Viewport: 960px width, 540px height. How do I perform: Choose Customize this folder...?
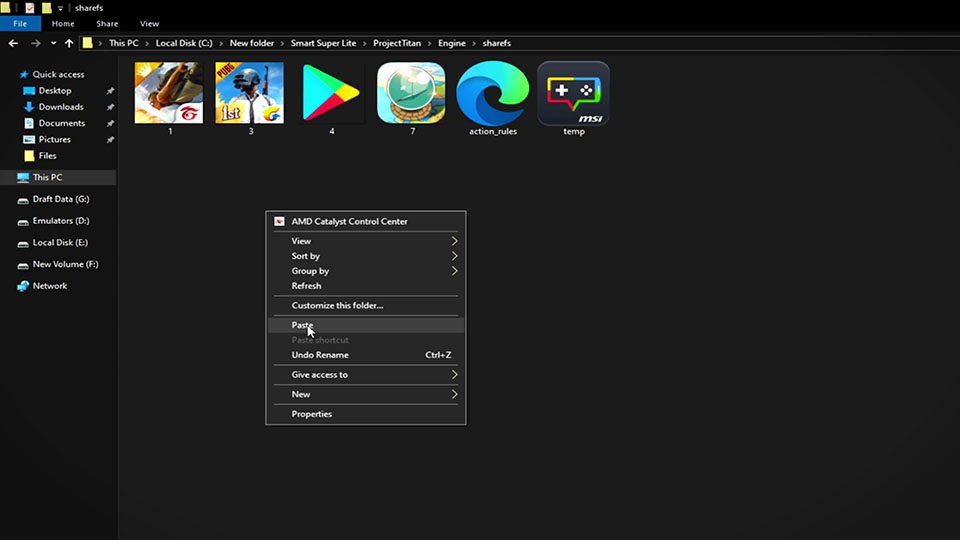366,306
